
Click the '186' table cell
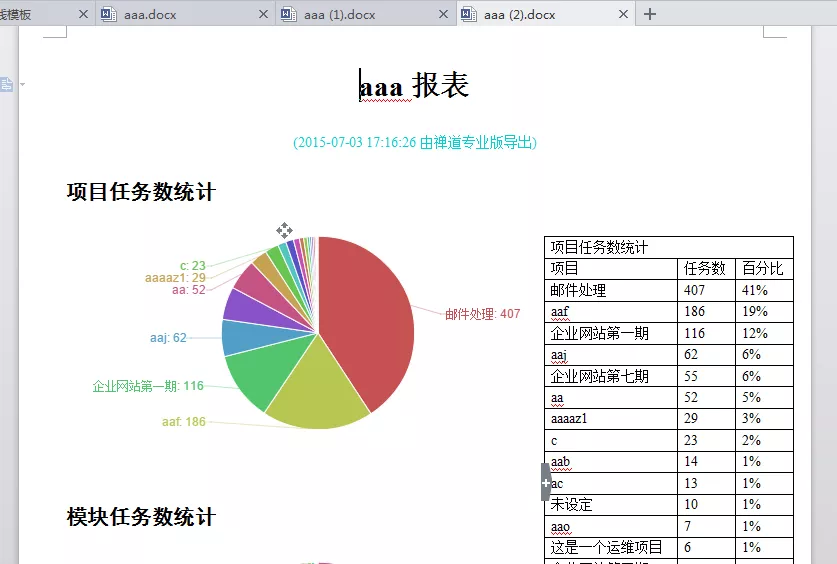point(707,312)
